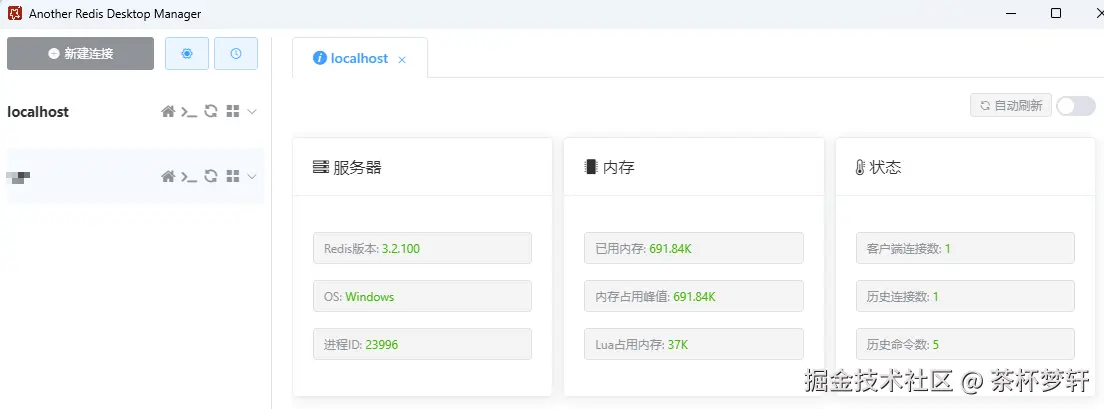
Task: Click the 历史连接数 1 field
Action: [965, 296]
